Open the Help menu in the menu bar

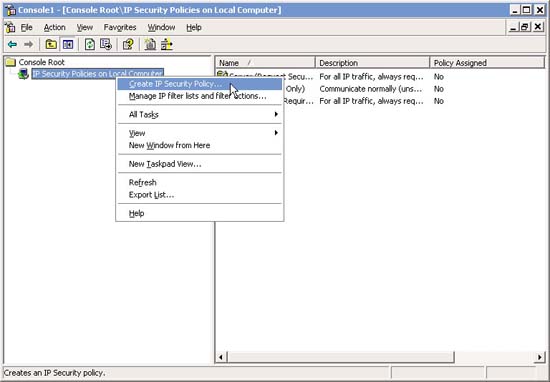[x=194, y=27]
